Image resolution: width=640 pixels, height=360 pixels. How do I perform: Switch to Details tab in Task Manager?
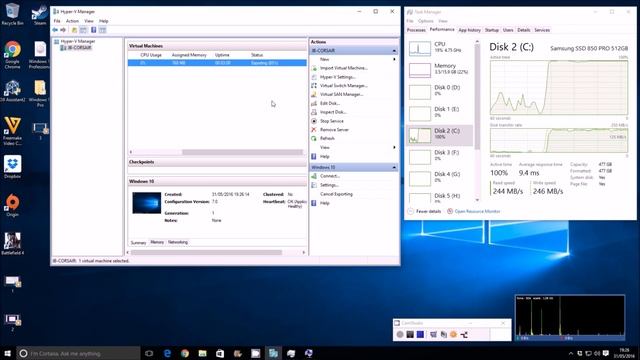(523, 30)
